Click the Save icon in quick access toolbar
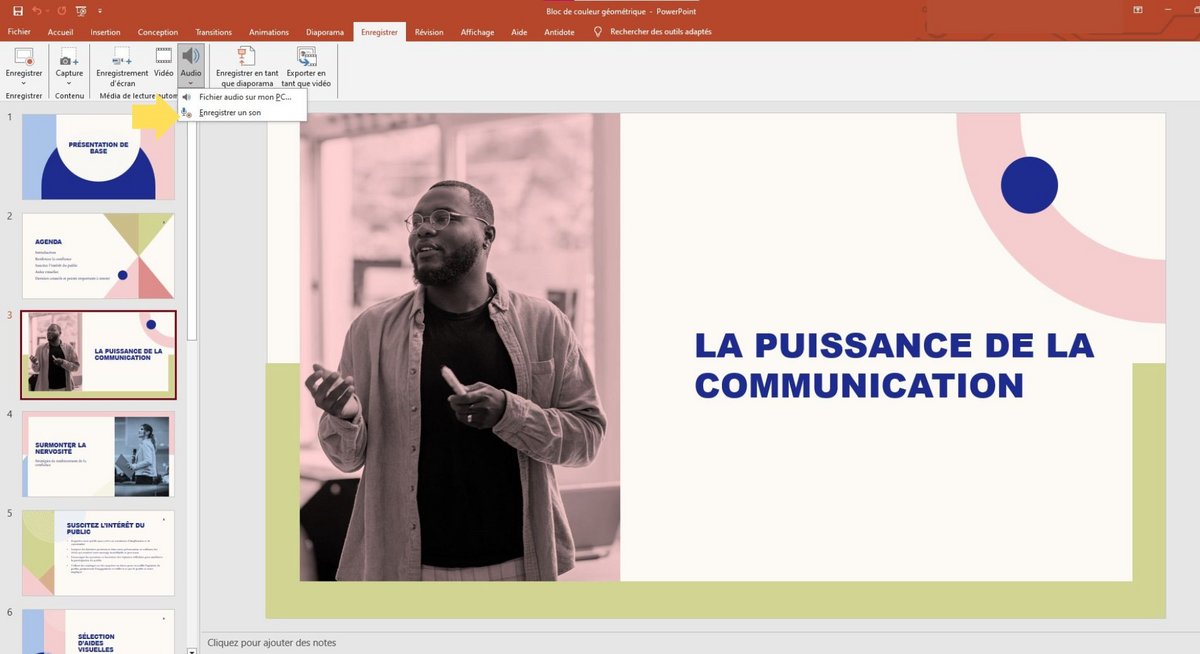 pyautogui.click(x=18, y=11)
